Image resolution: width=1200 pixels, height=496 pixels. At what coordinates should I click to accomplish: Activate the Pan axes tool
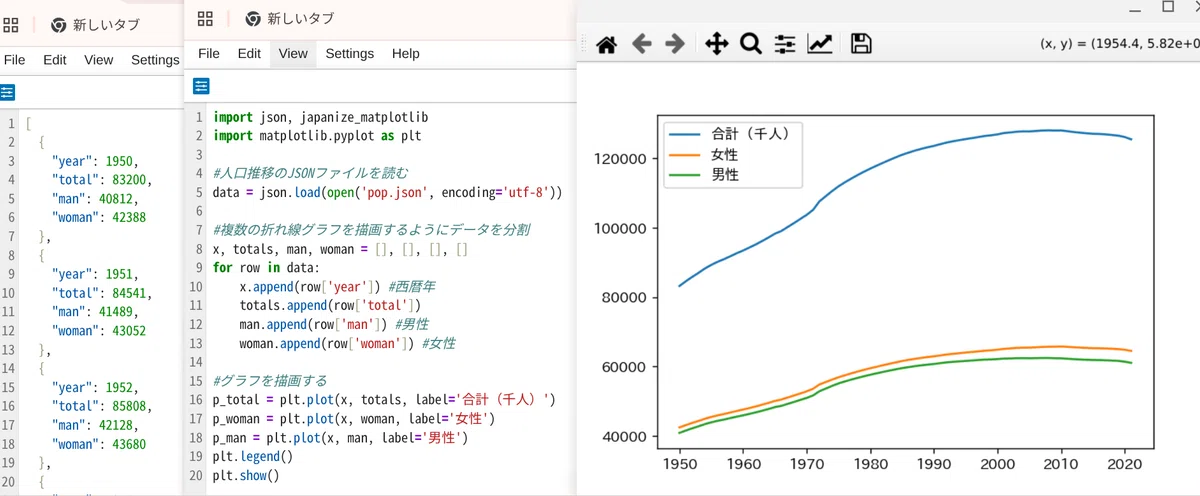coord(716,44)
